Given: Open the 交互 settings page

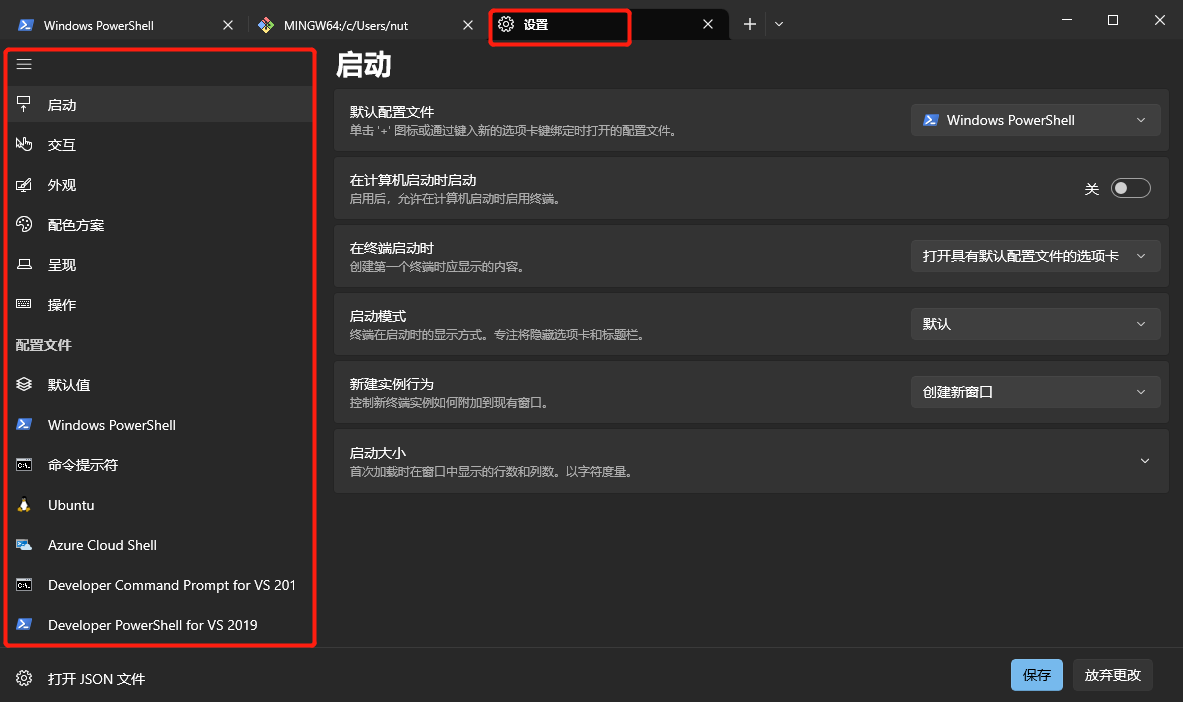Looking at the screenshot, I should (x=160, y=144).
